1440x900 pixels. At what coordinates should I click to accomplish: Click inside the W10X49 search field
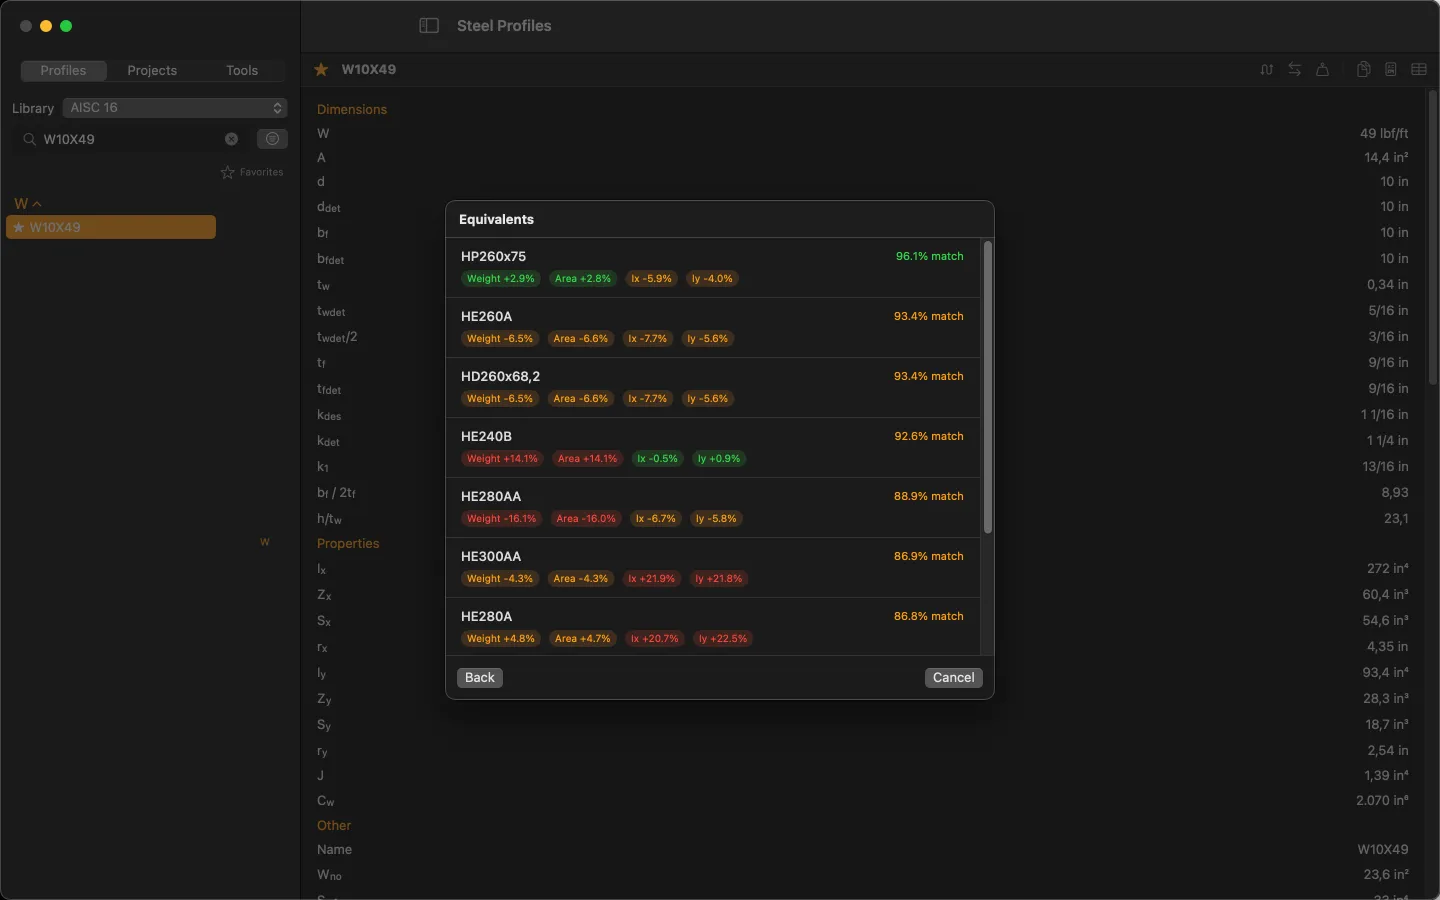pyautogui.click(x=132, y=139)
